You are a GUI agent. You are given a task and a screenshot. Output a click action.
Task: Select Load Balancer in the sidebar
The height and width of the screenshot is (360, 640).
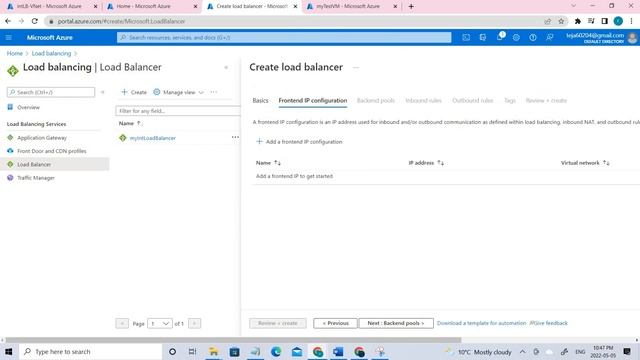55,164
